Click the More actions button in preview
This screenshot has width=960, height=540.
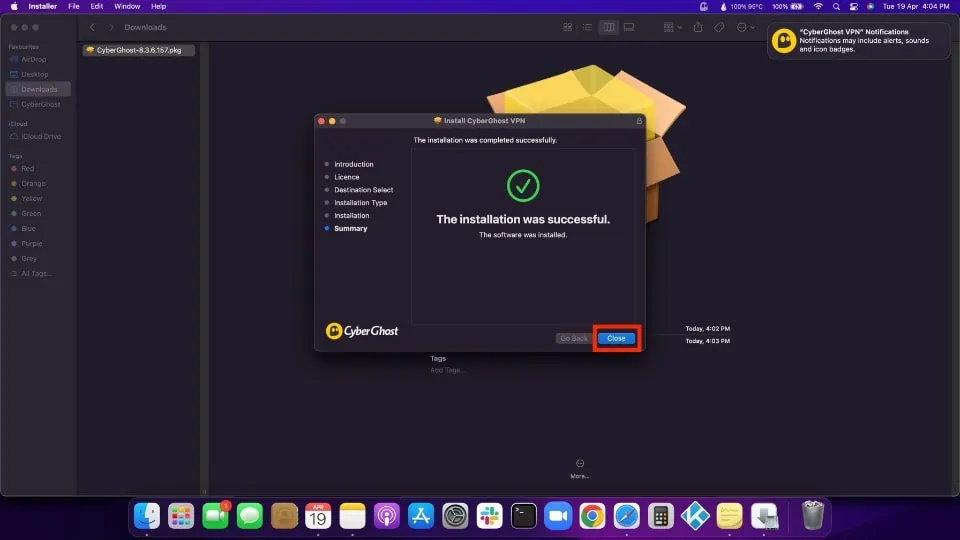(x=579, y=468)
